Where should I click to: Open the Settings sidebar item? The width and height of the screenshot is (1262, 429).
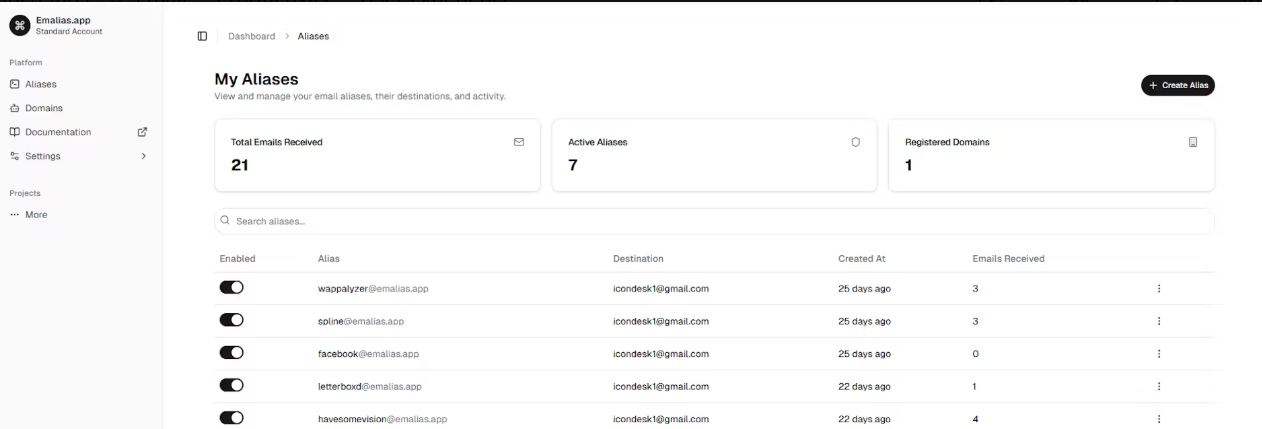pos(79,156)
